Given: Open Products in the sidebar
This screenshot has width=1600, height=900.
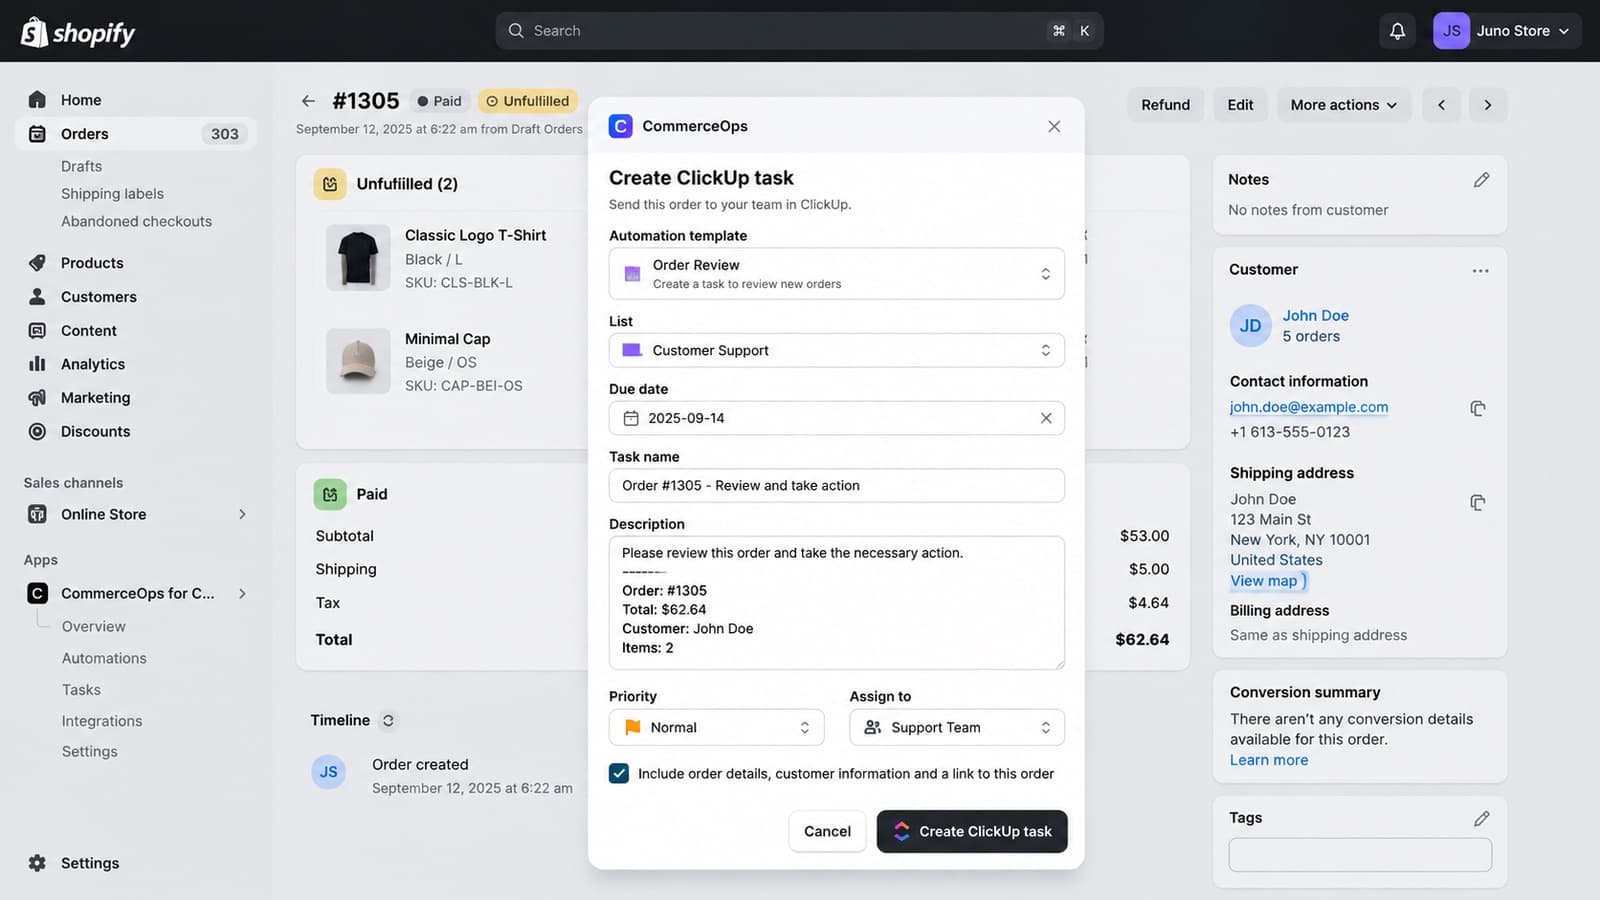Looking at the screenshot, I should click(92, 263).
